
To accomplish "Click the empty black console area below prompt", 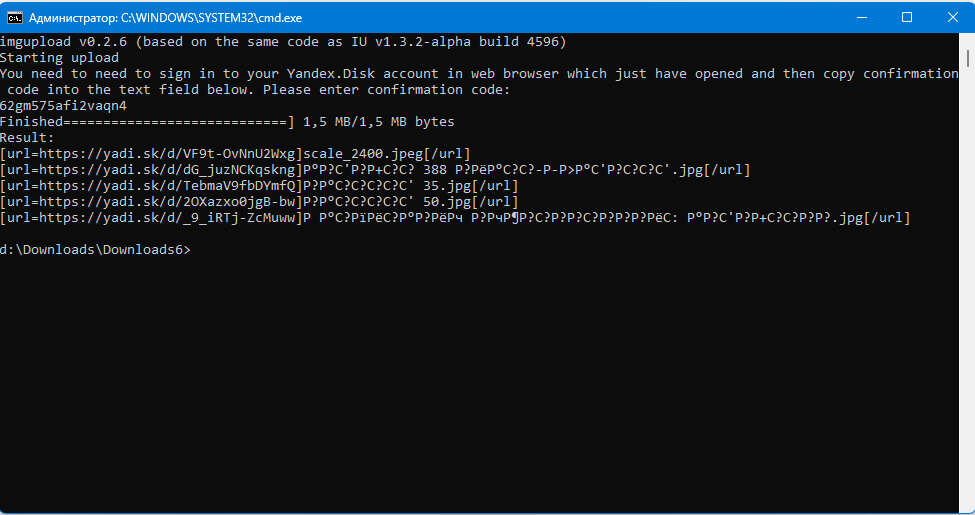I will coord(480,380).
